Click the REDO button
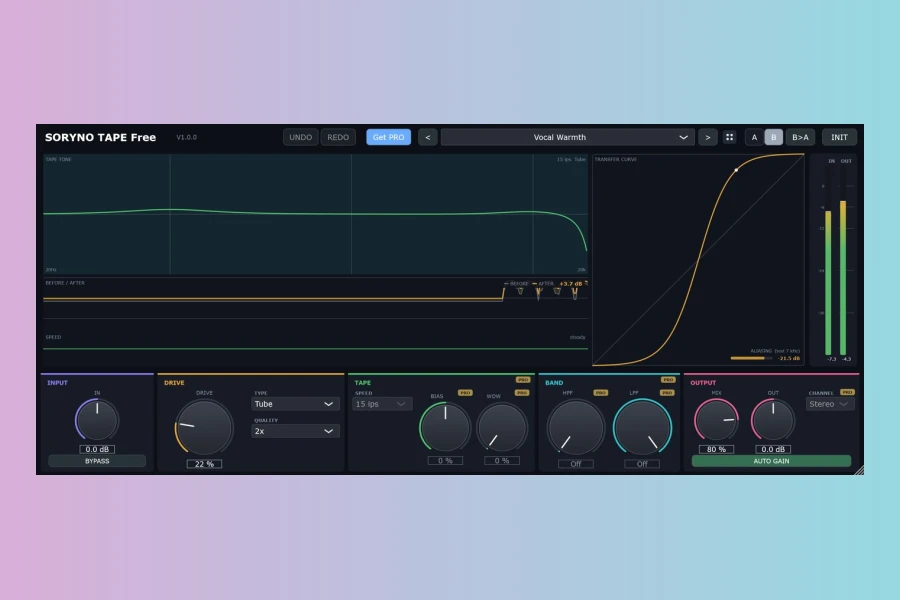Viewport: 900px width, 600px height. tap(338, 137)
